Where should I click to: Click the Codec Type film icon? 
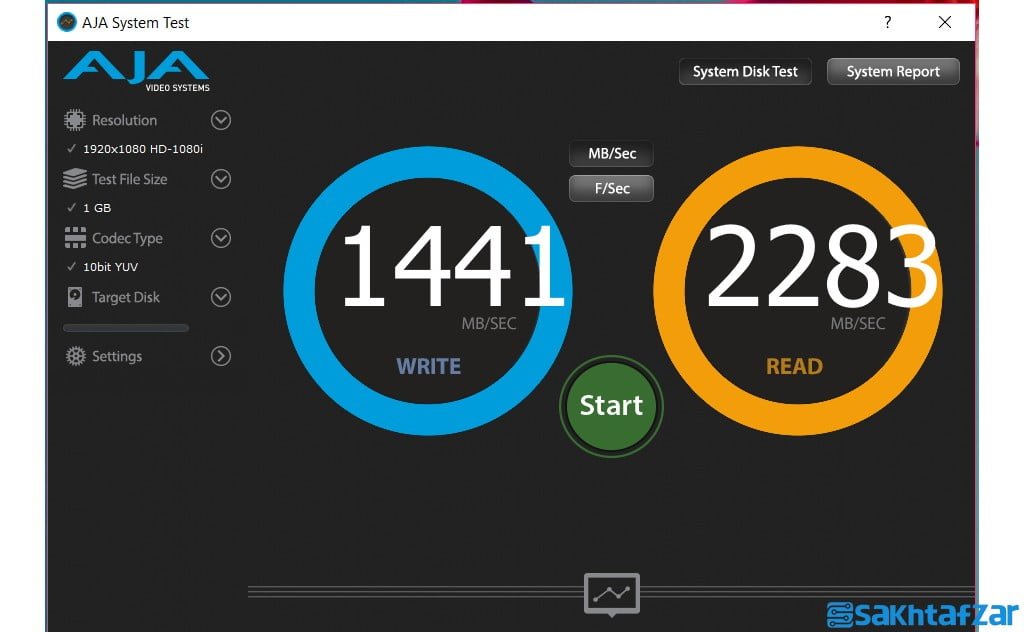tap(75, 238)
